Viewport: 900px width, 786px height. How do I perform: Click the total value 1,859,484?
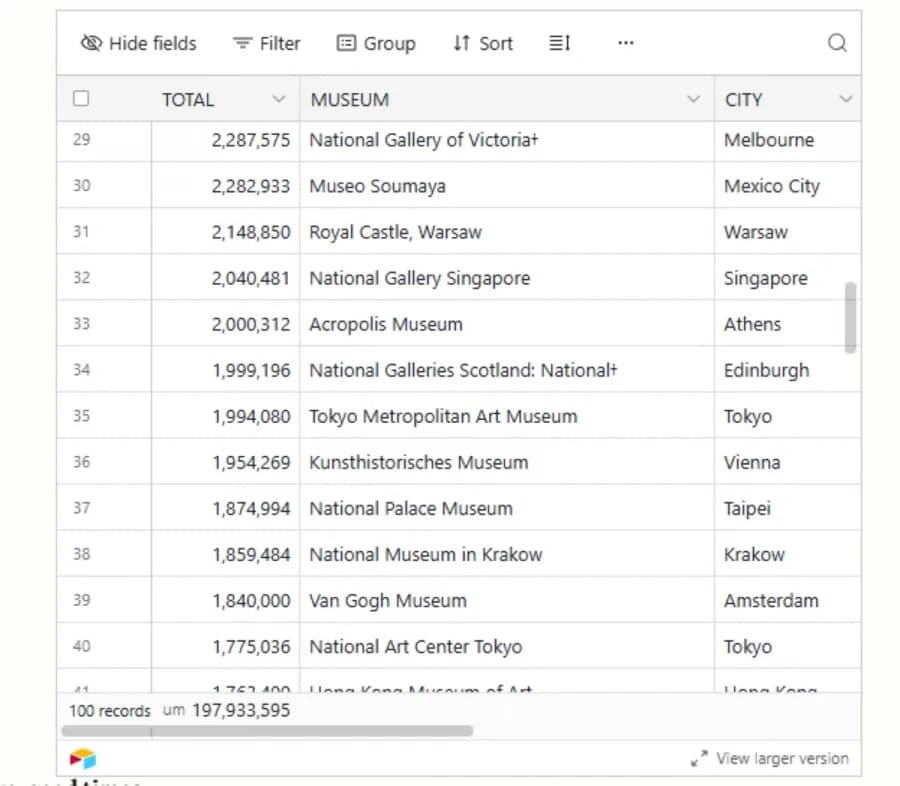click(x=251, y=554)
